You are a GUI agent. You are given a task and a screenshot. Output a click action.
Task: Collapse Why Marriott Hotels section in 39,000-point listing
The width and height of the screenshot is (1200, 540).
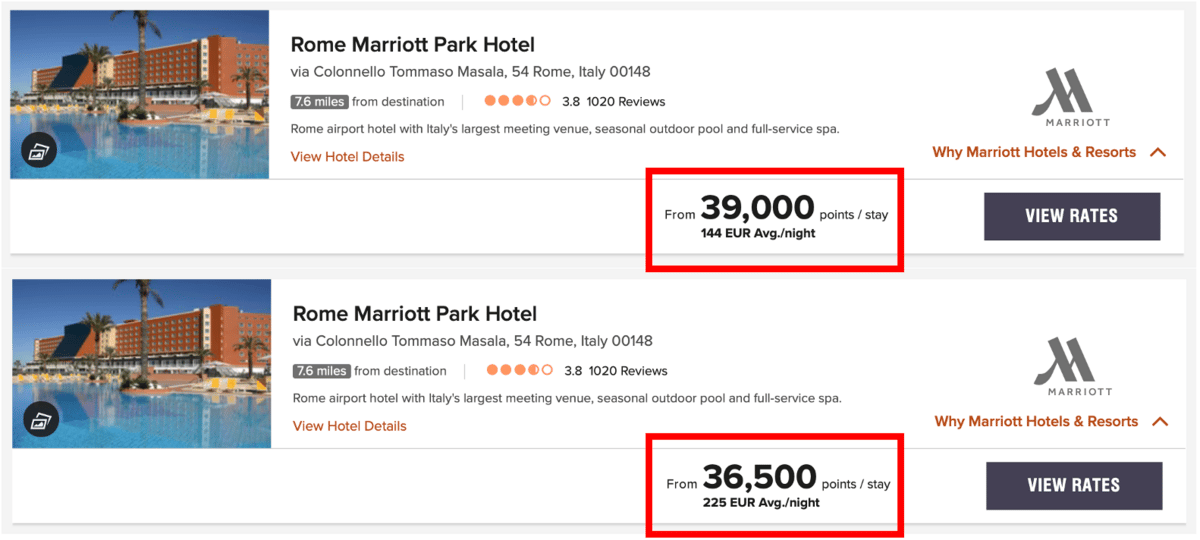click(x=1159, y=153)
